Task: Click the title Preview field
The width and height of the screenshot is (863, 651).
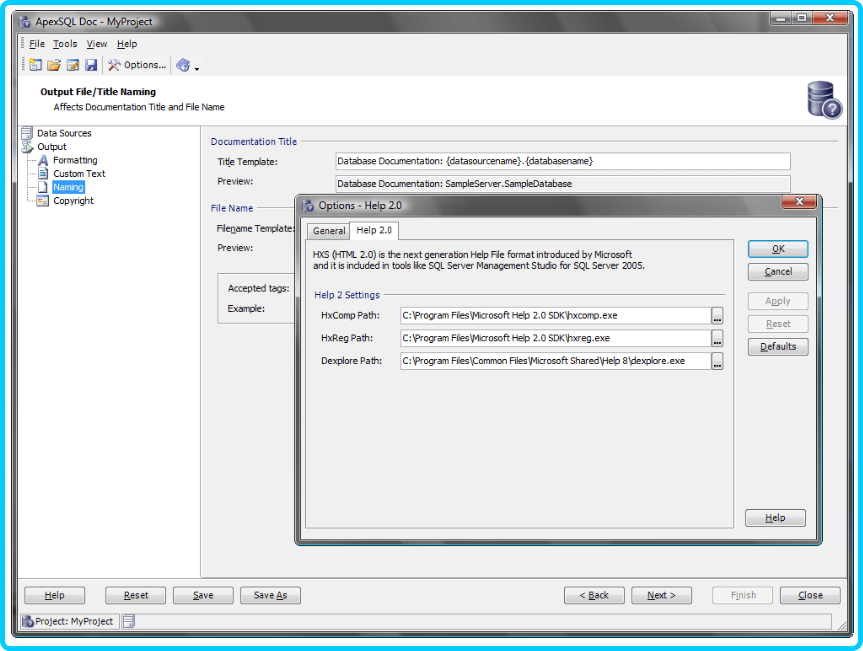Action: click(x=562, y=184)
